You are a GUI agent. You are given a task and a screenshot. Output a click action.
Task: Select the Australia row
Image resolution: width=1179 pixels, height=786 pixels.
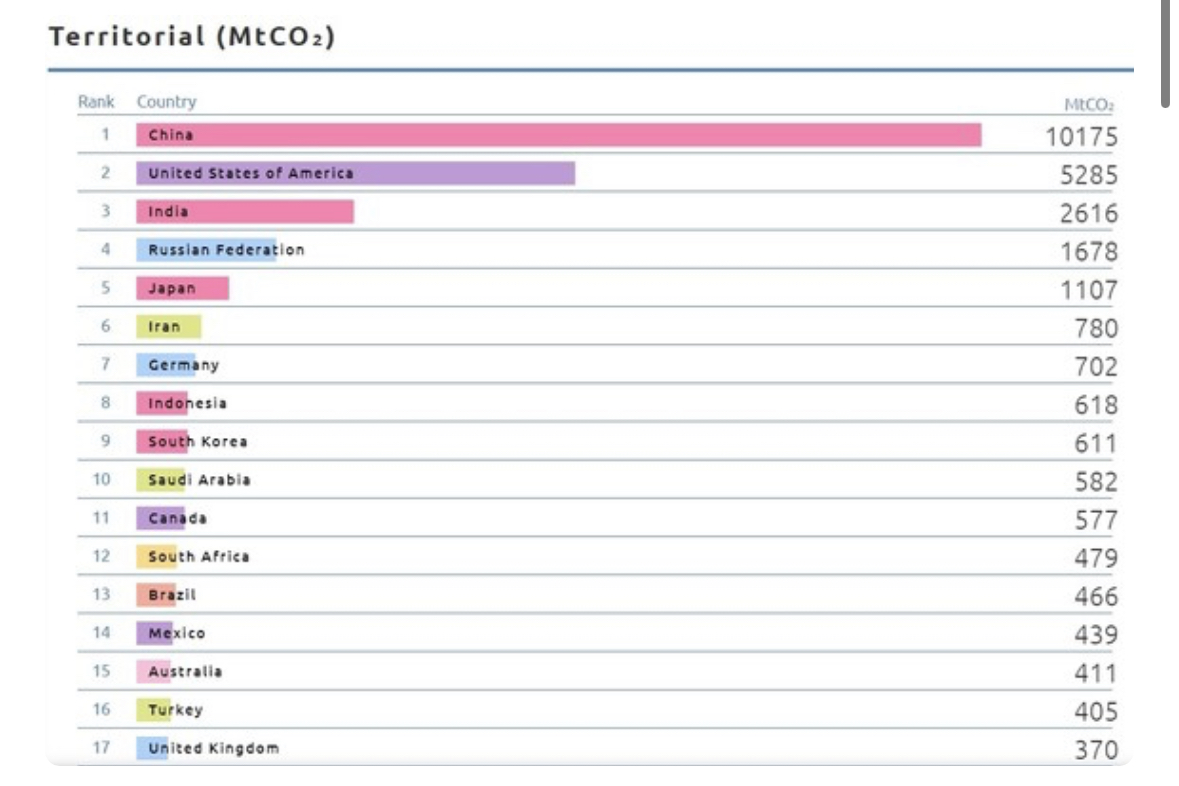pos(598,672)
